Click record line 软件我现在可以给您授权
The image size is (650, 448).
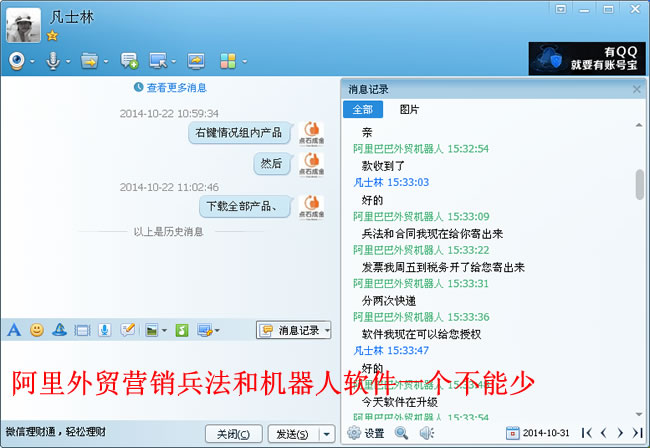(421, 334)
